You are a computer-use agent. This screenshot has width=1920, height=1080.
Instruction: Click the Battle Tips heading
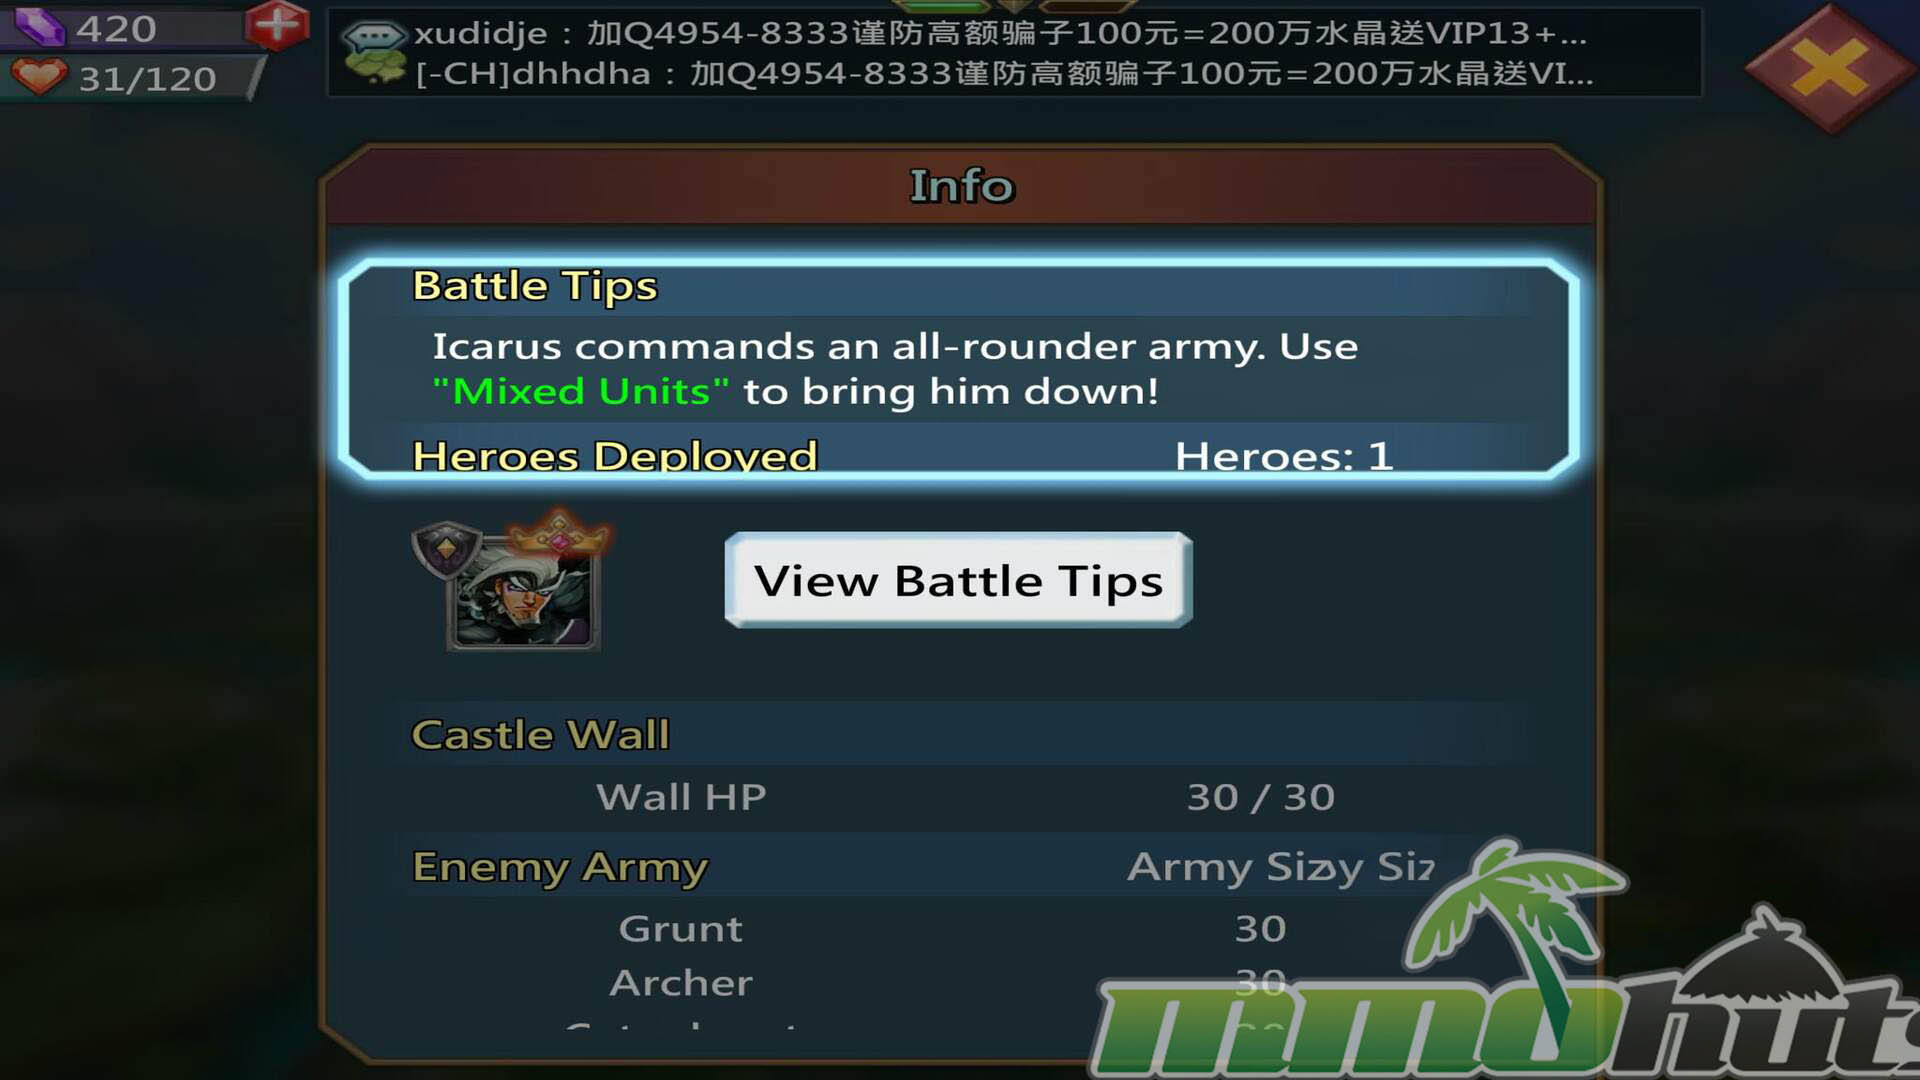tap(535, 286)
